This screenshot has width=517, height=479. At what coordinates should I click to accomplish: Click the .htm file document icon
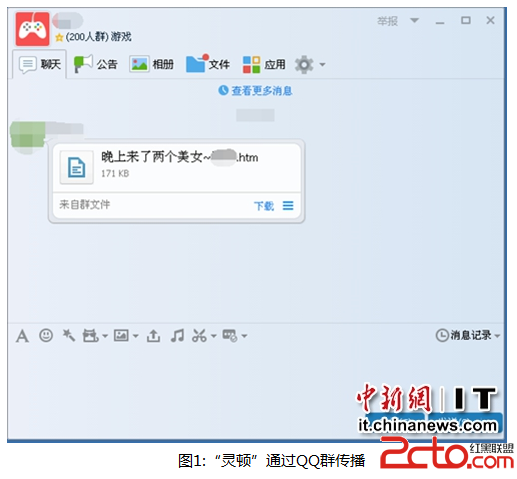tap(77, 167)
